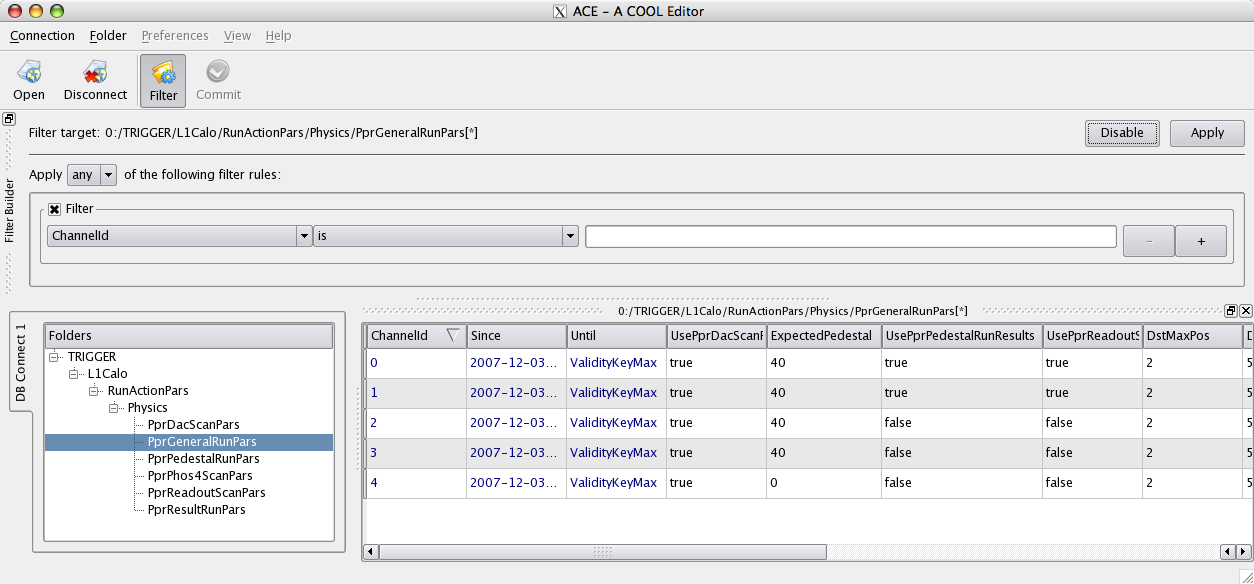Undock the Filter Builder panel icon
Screen dimensions: 1254x584
(x=9, y=118)
